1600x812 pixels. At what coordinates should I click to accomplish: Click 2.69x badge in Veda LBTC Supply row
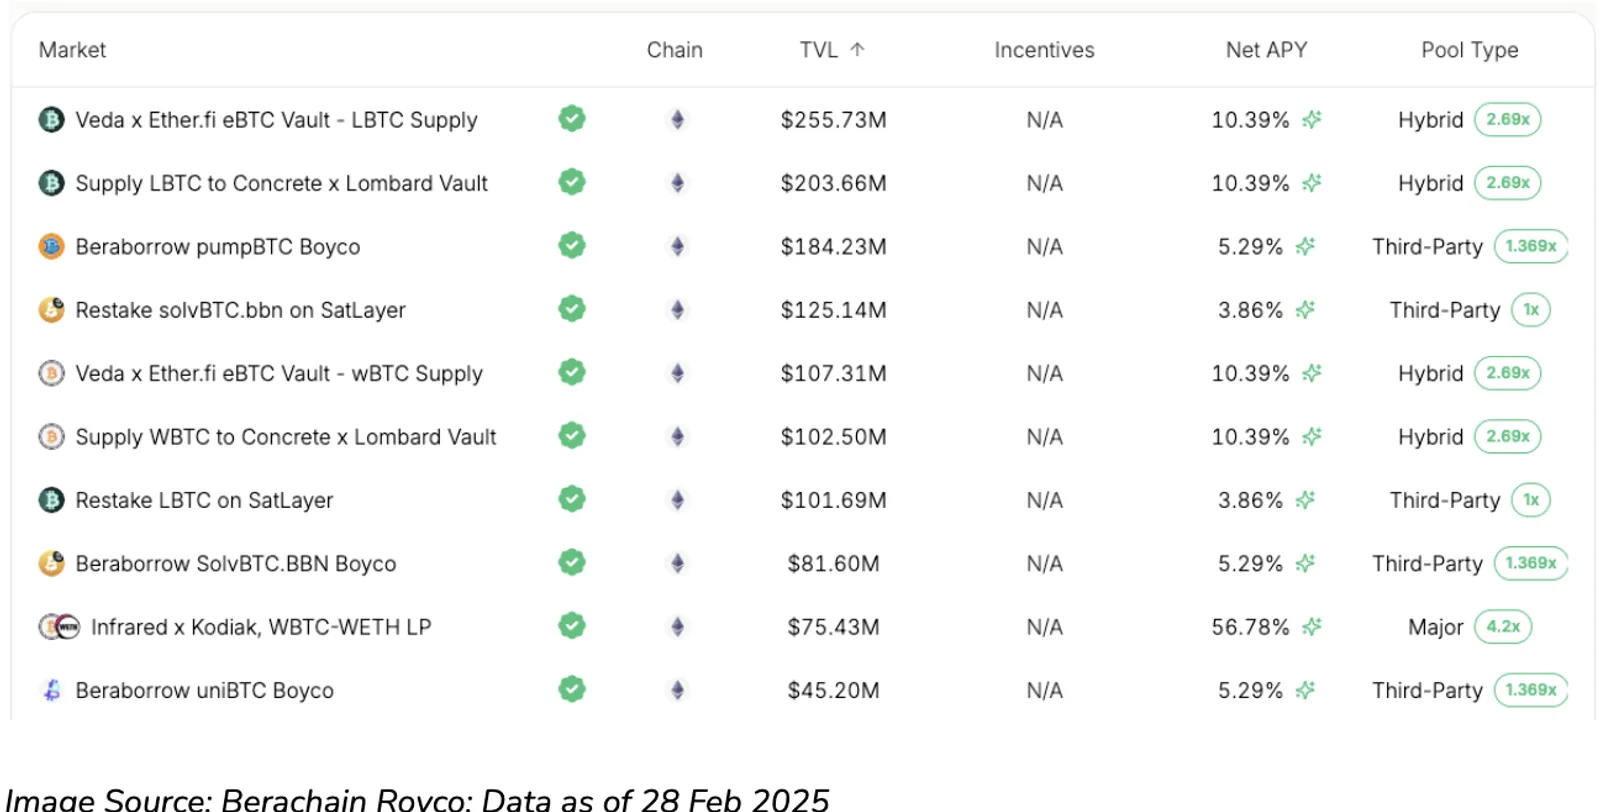point(1508,120)
